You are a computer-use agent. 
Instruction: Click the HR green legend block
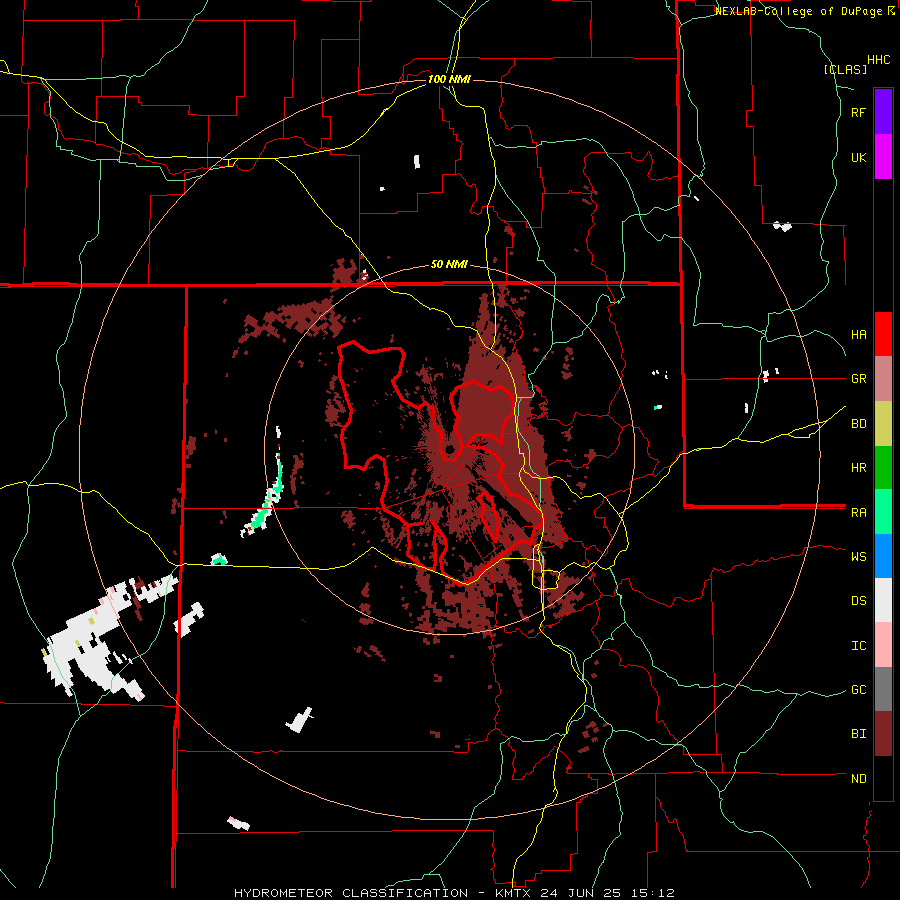coord(883,468)
